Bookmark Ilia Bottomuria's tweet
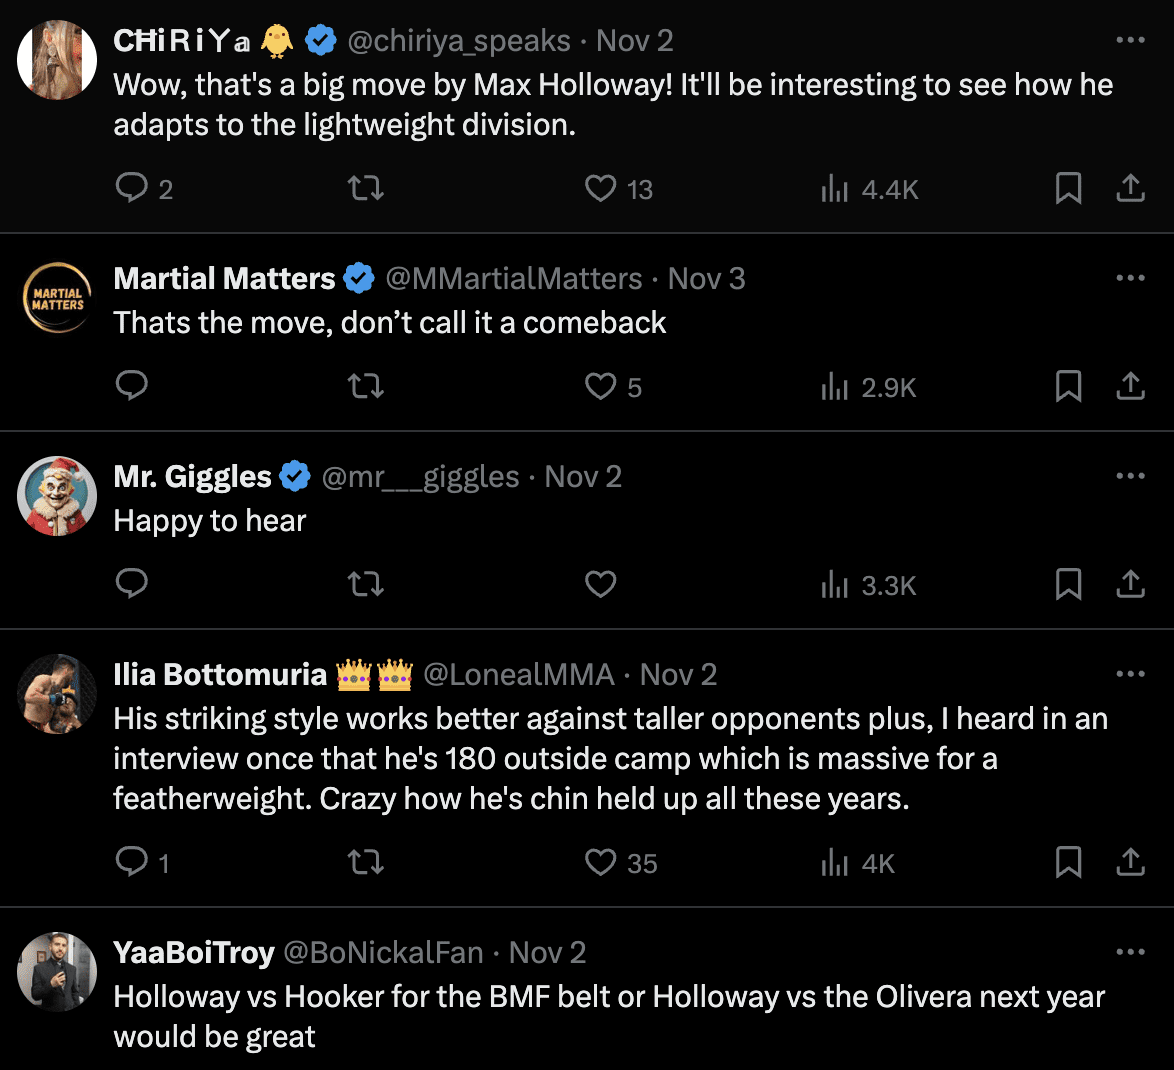This screenshot has height=1070, width=1174. pos(1068,862)
